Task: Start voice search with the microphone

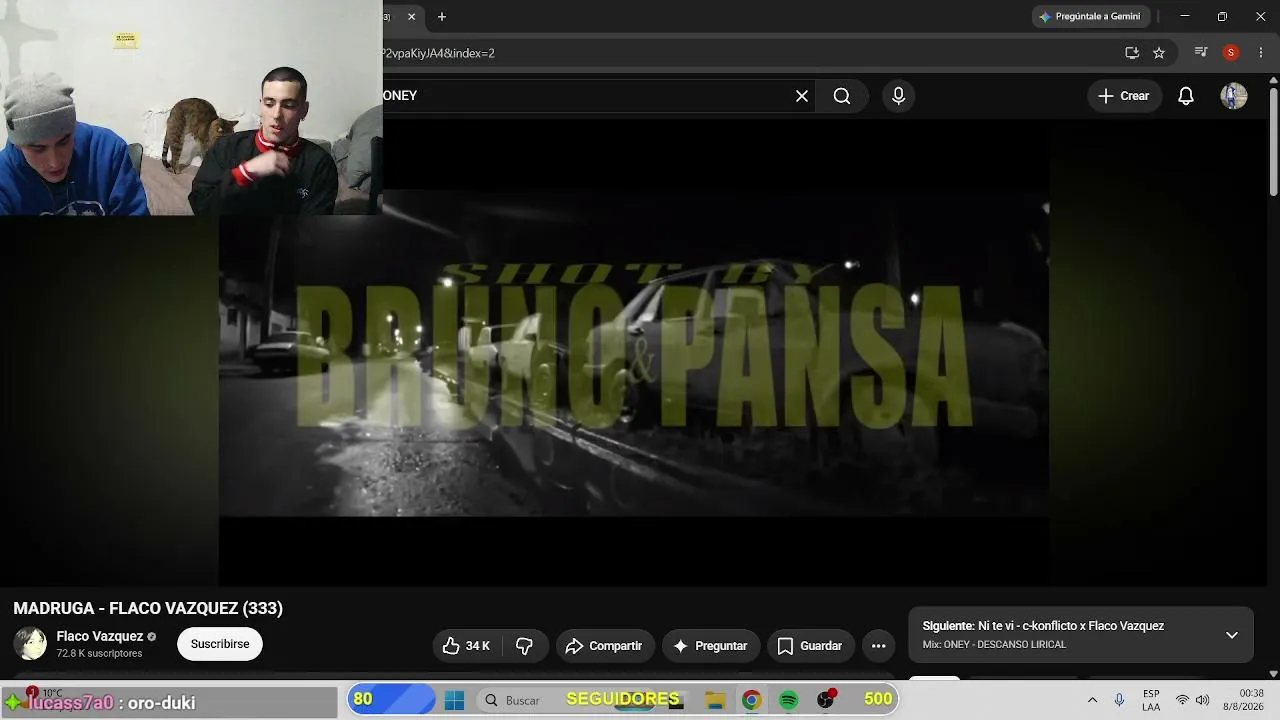Action: point(898,96)
